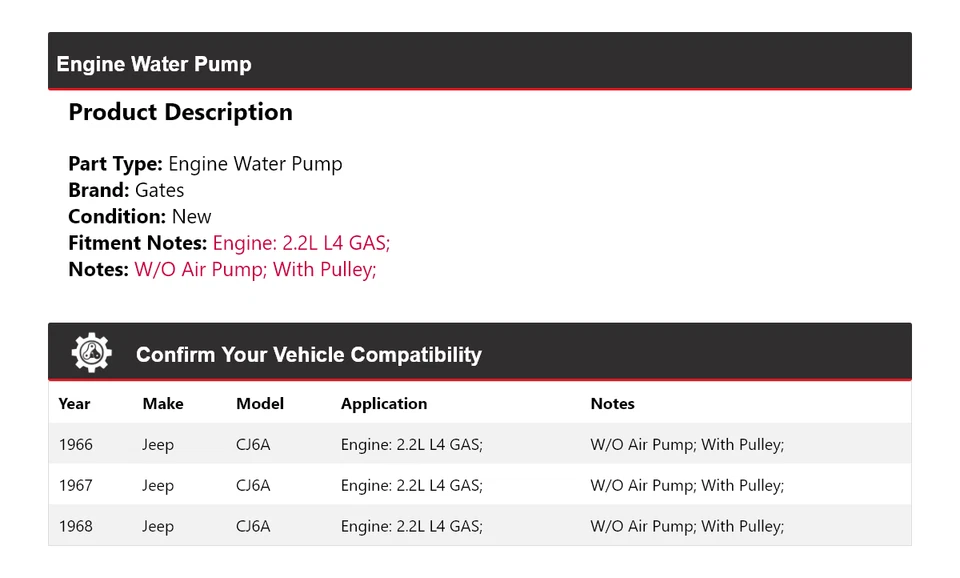Select the 1967 year cell
960x578 pixels.
point(75,486)
